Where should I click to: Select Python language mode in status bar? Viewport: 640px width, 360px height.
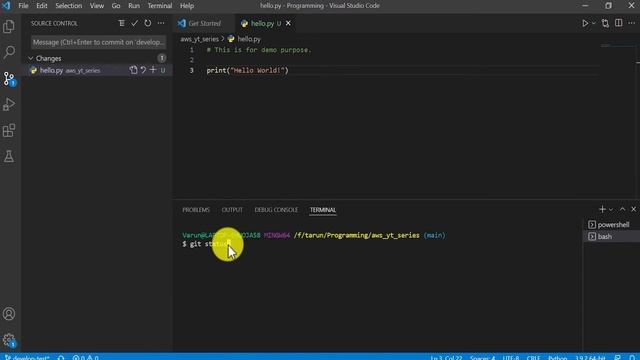(558, 357)
